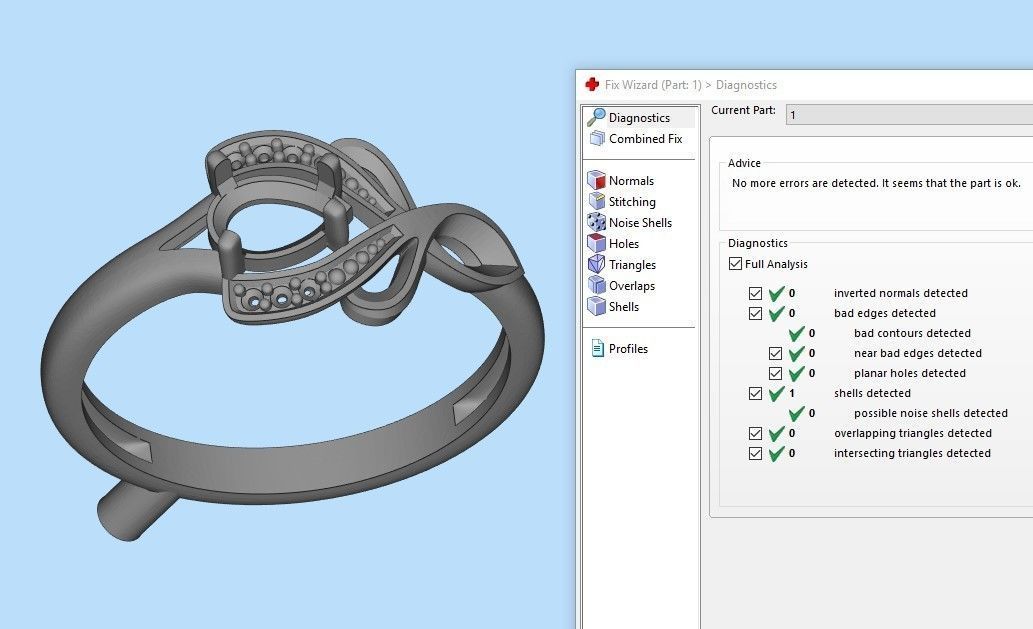Toggle the planar holes detected checkbox
This screenshot has width=1033, height=629.
tap(775, 373)
